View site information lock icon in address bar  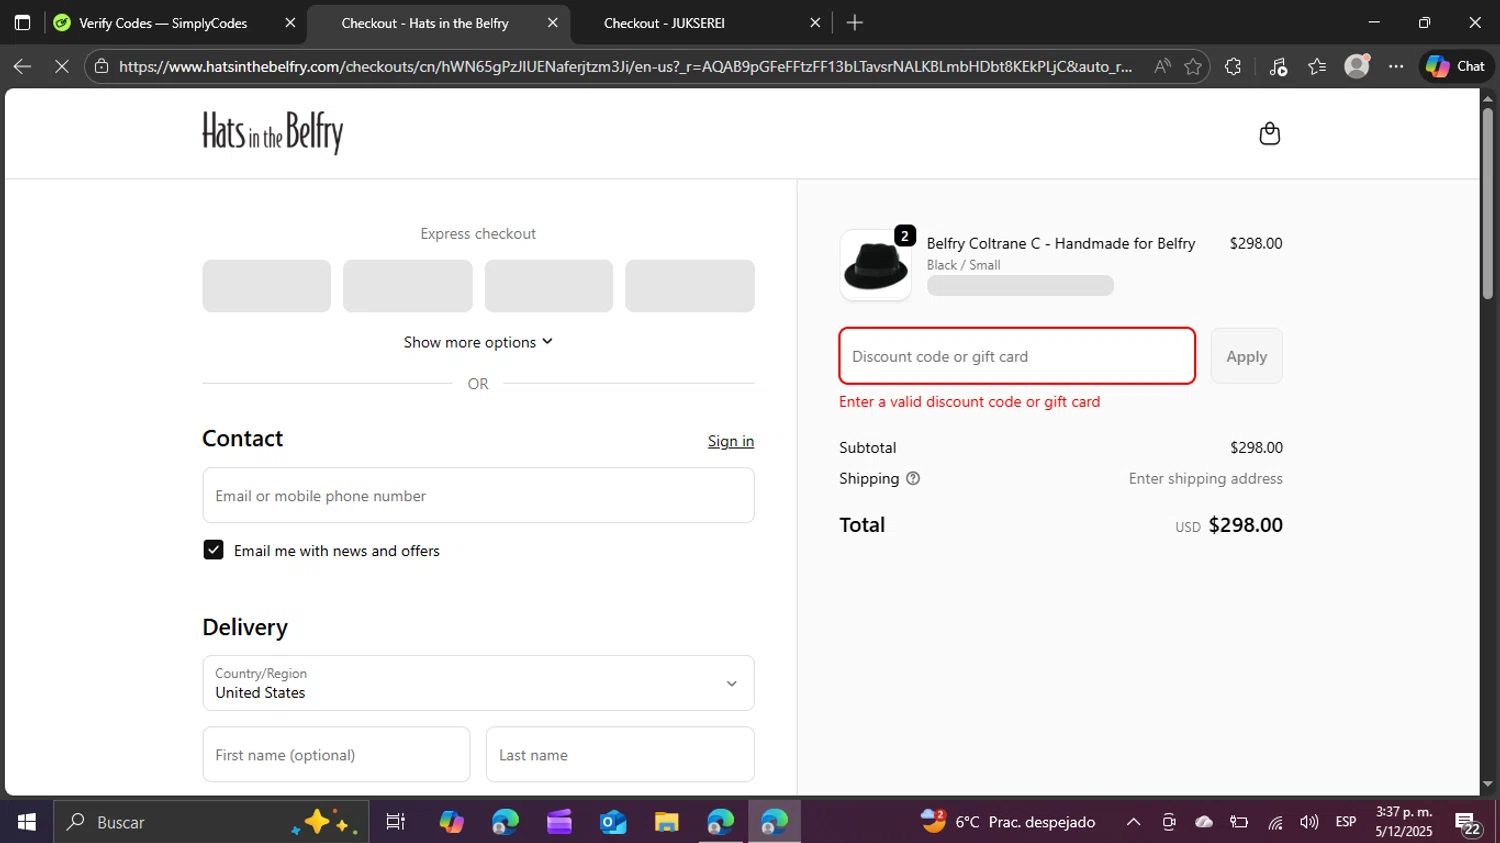click(x=101, y=66)
